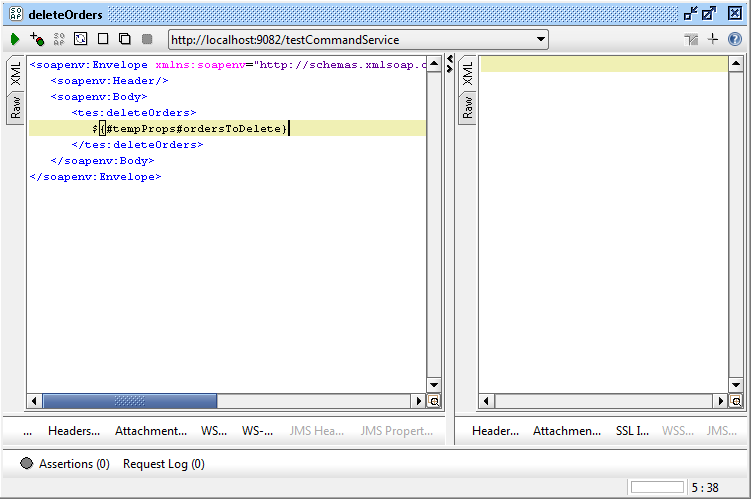The image size is (751, 499).
Task: Switch request editor to Raw view
Action: click(16, 107)
